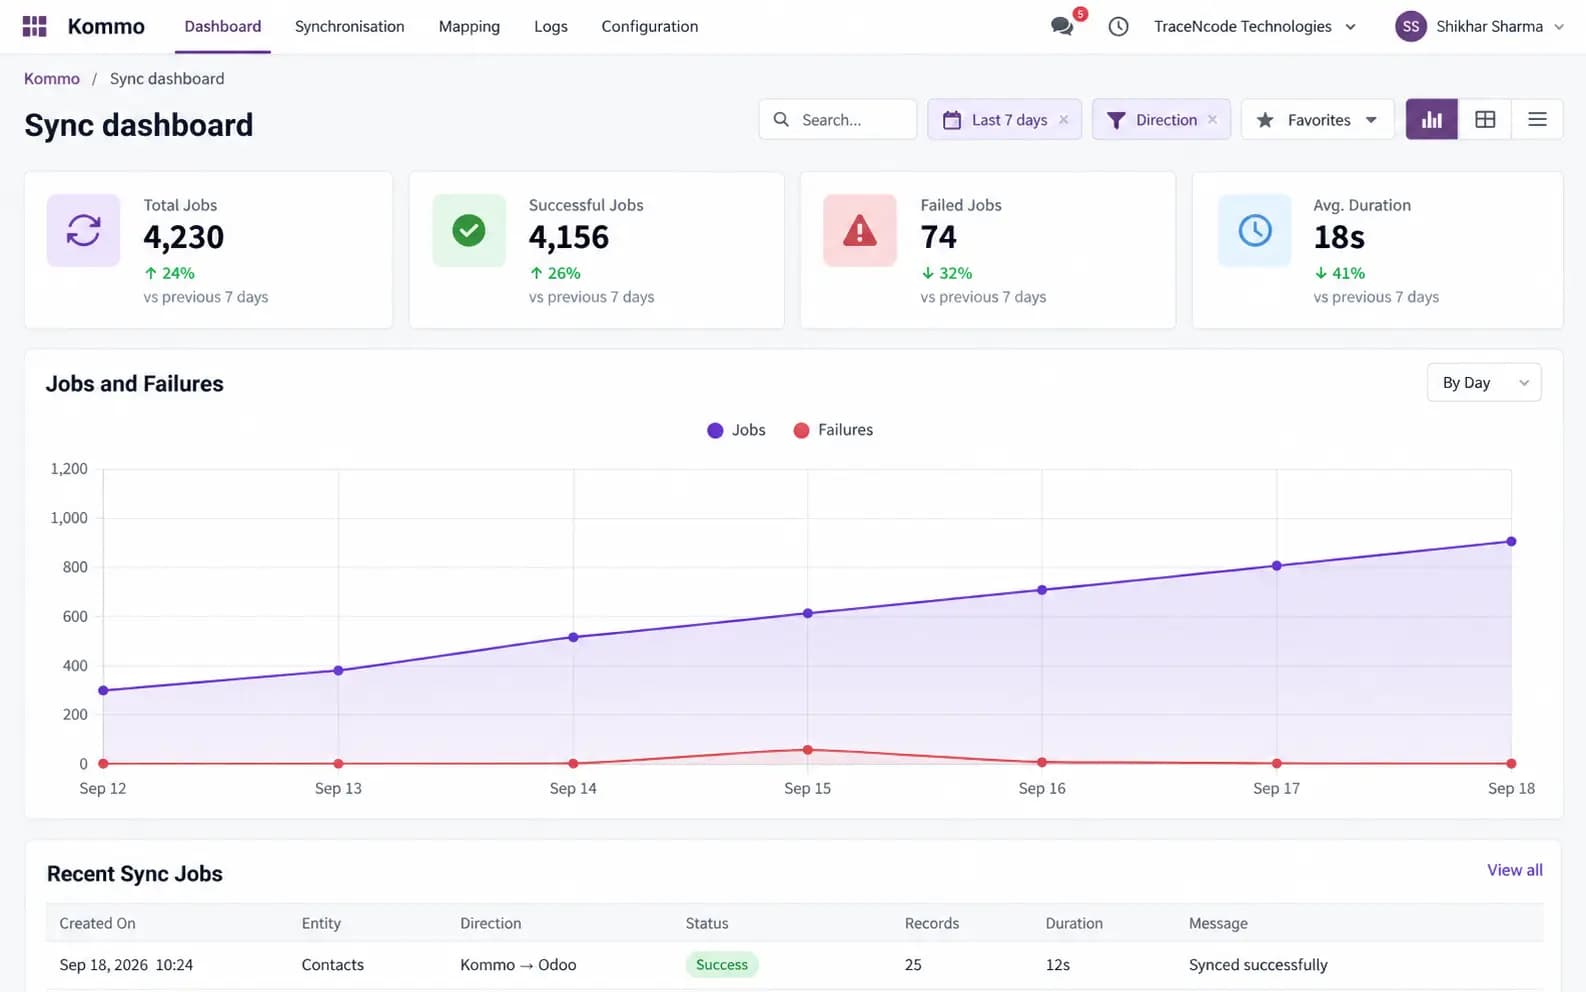Screen dimensions: 1586x992
Task: Switch to the list view
Action: [1537, 120]
